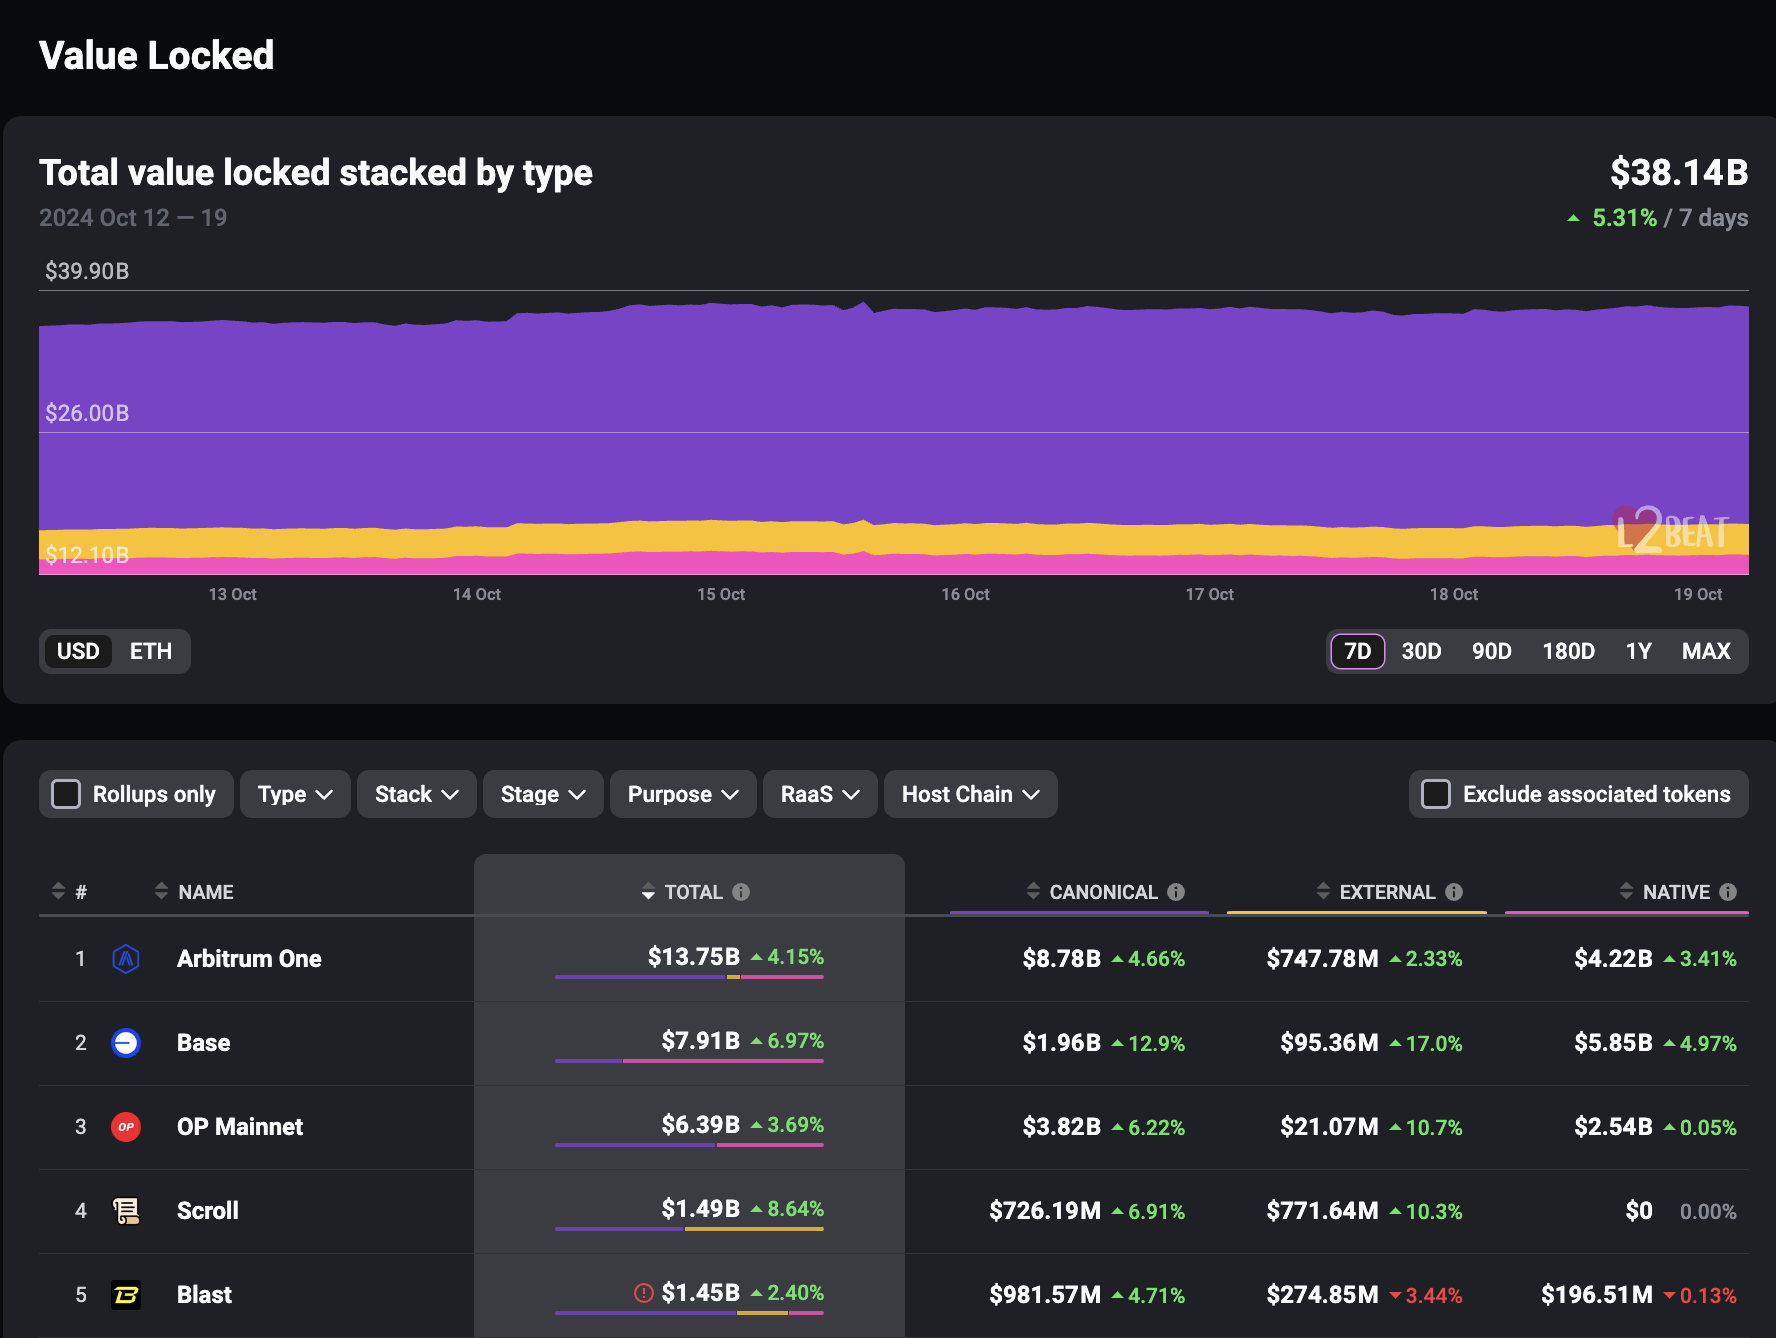1776x1338 pixels.
Task: Click the Scroll logo icon
Action: [x=126, y=1211]
